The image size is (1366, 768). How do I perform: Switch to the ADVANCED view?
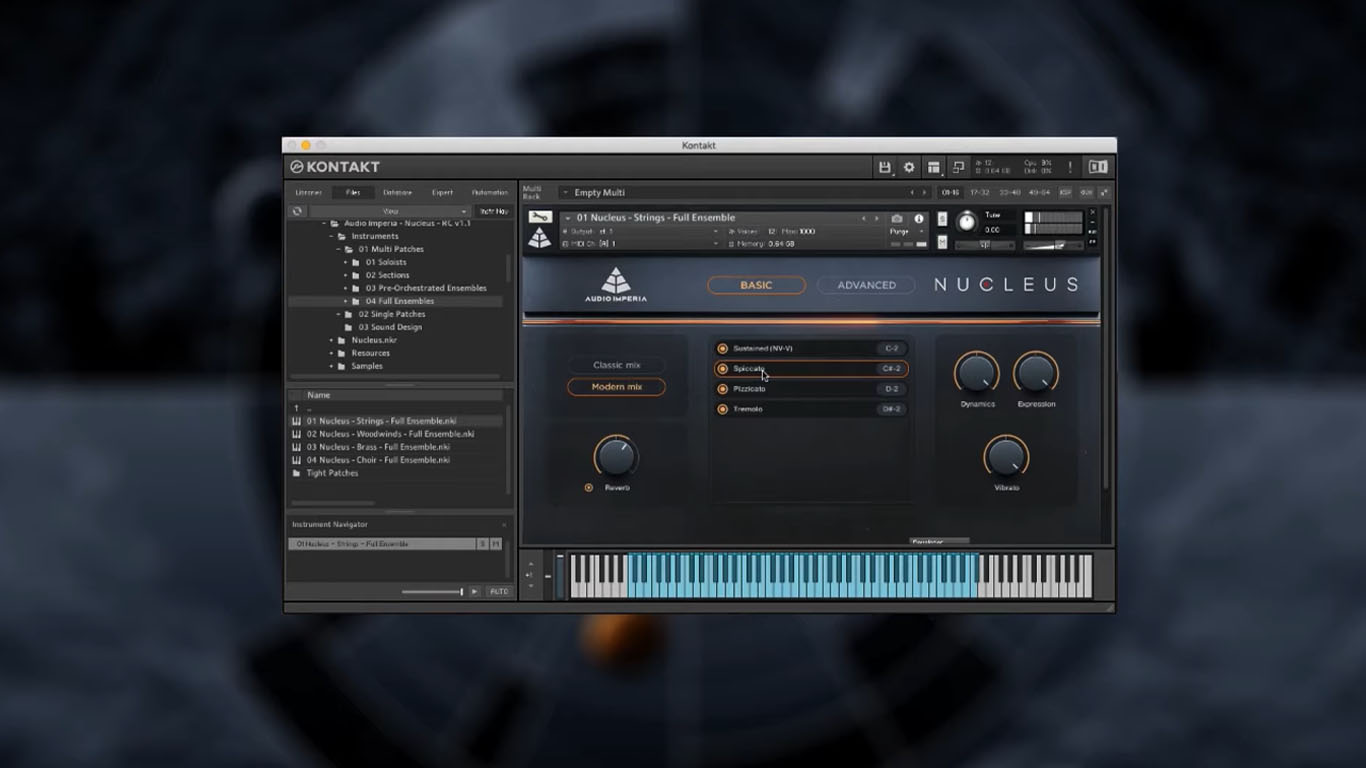pyautogui.click(x=866, y=285)
